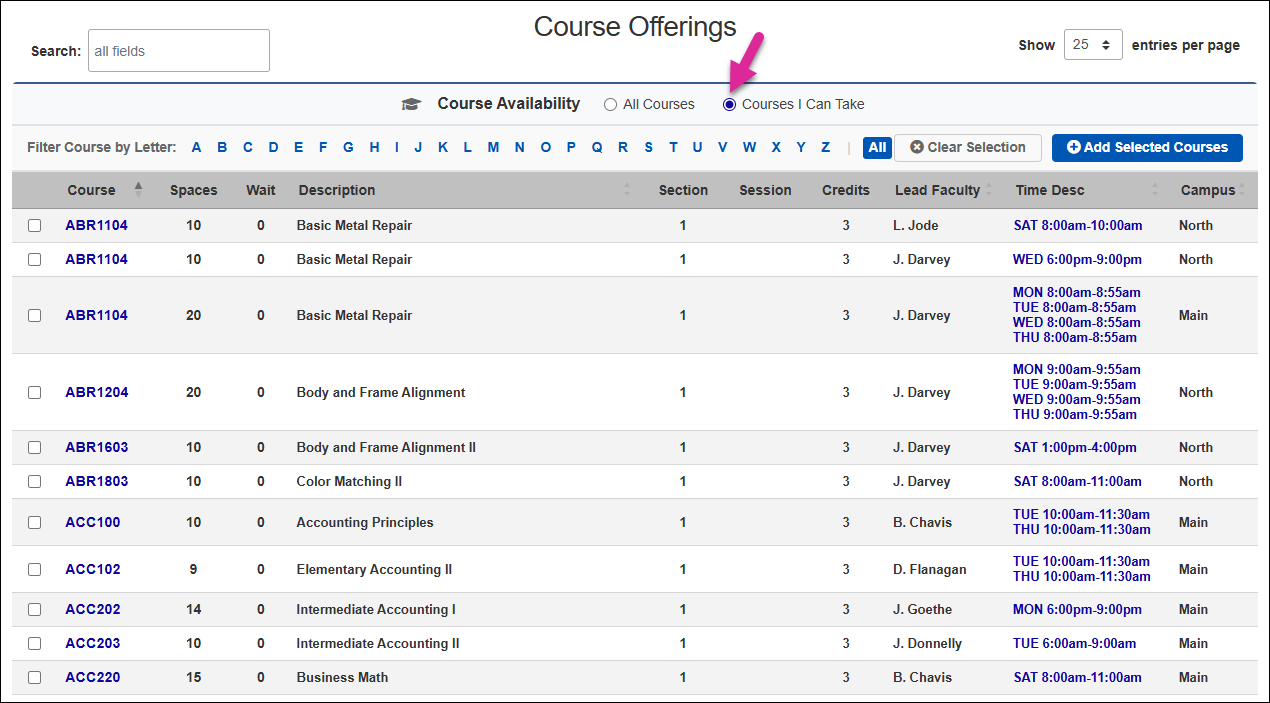The height and width of the screenshot is (703, 1270).
Task: Select the Courses I Can Take option
Action: (729, 104)
